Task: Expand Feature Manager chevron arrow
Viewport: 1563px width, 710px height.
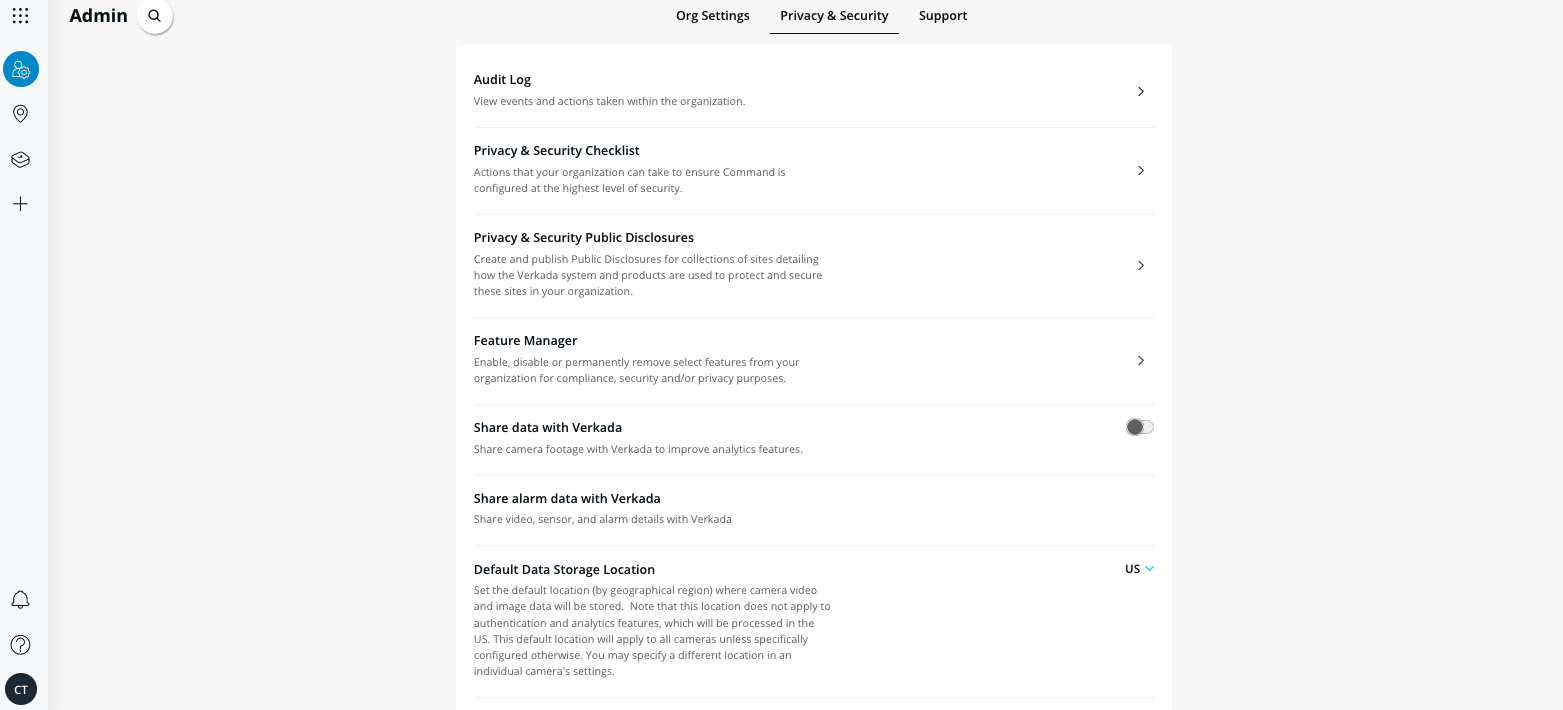Action: (x=1141, y=361)
